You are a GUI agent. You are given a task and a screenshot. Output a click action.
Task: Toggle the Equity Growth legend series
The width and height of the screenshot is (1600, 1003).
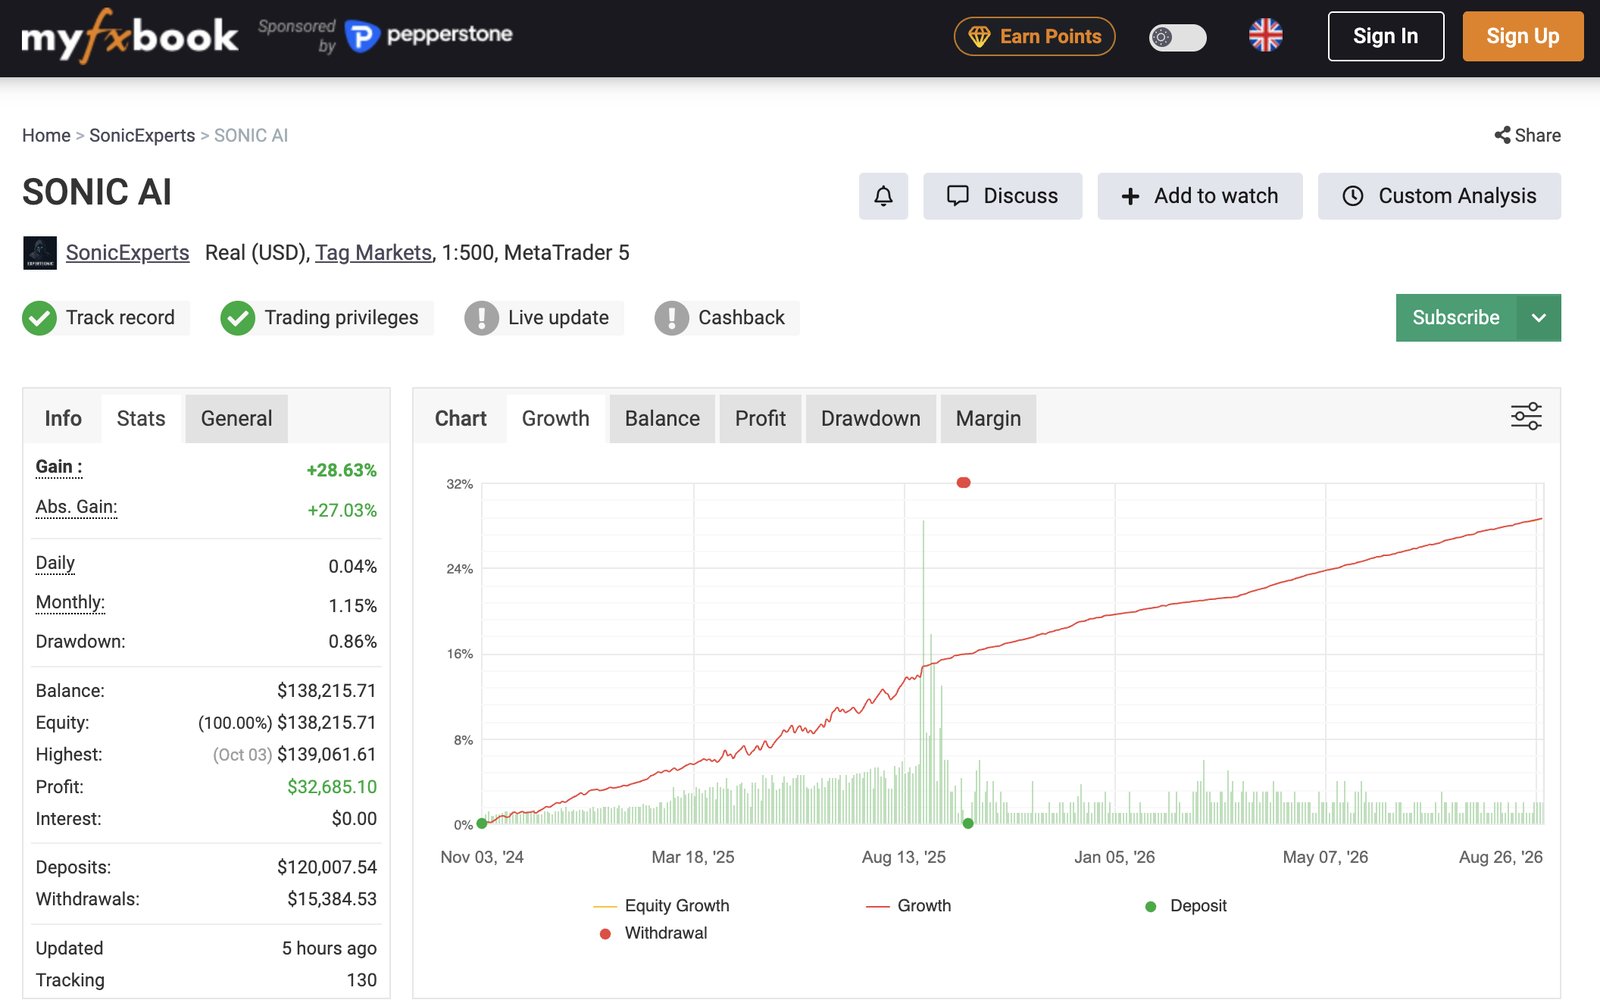pyautogui.click(x=661, y=906)
